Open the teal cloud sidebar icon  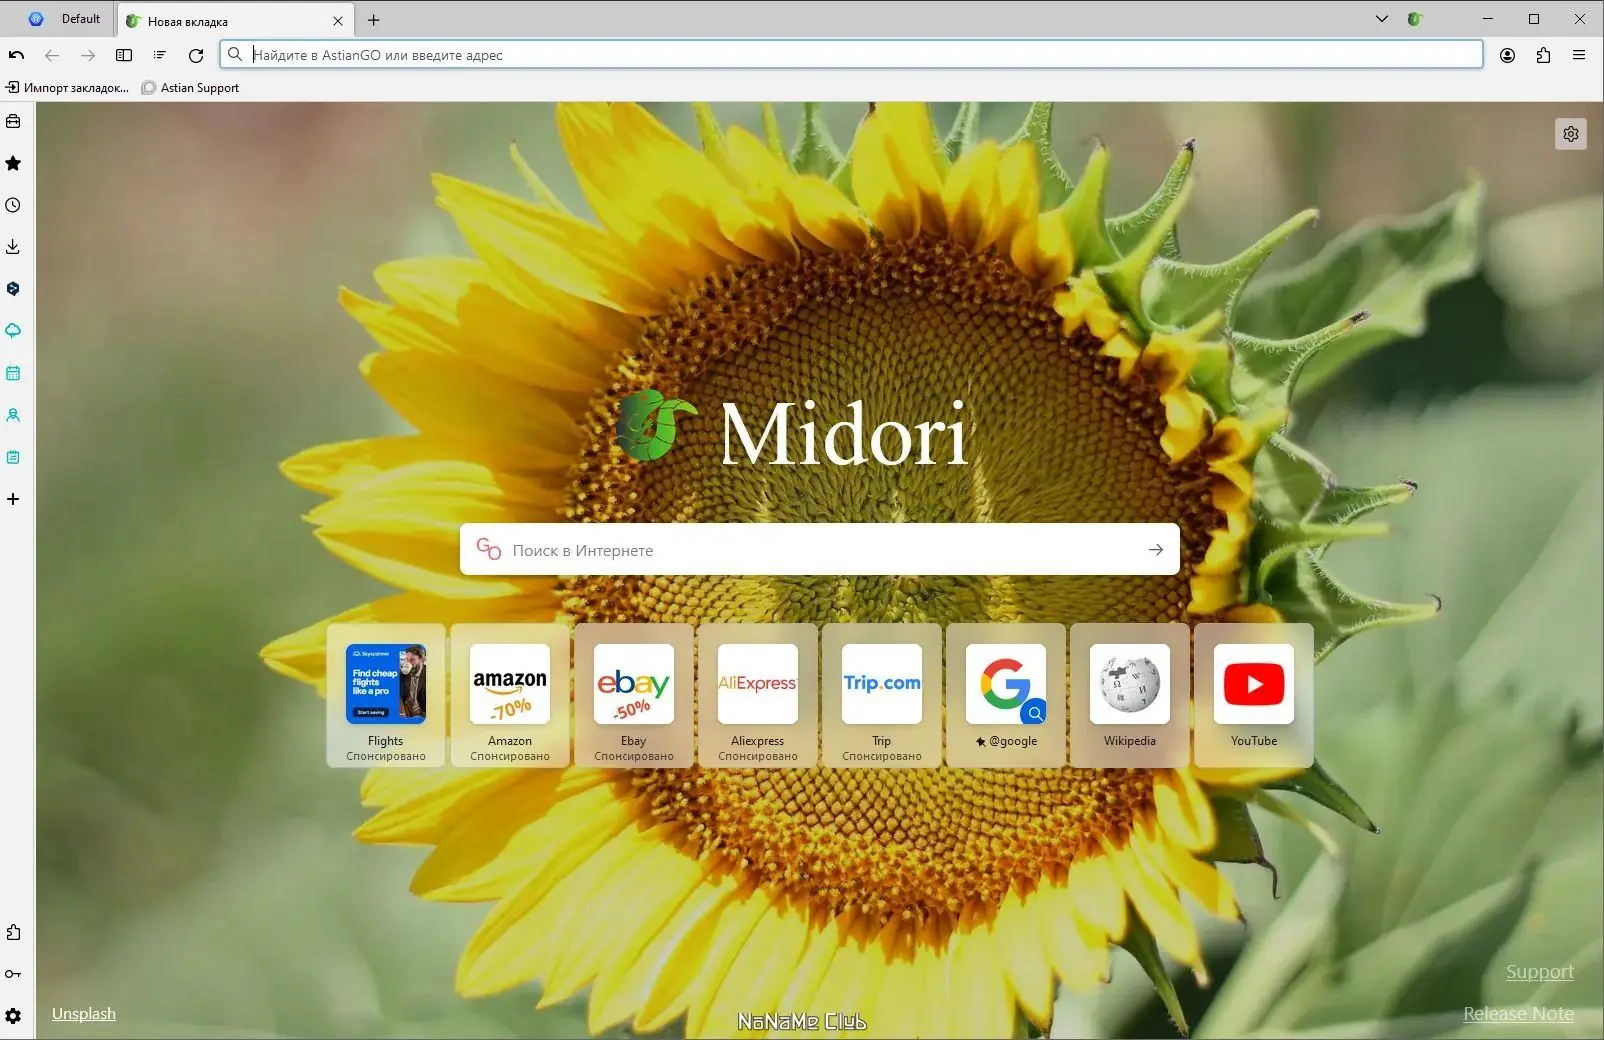[x=13, y=331]
